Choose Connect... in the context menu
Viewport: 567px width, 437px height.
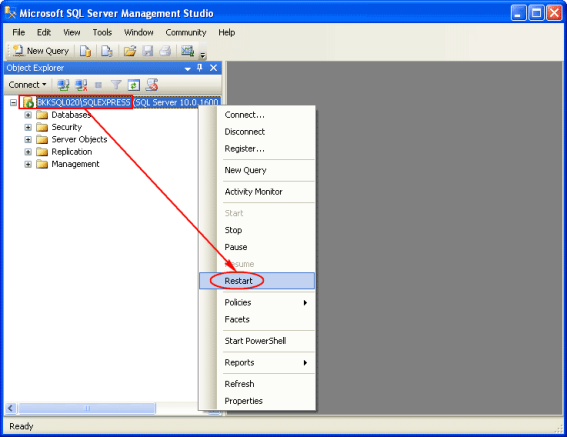click(257, 115)
